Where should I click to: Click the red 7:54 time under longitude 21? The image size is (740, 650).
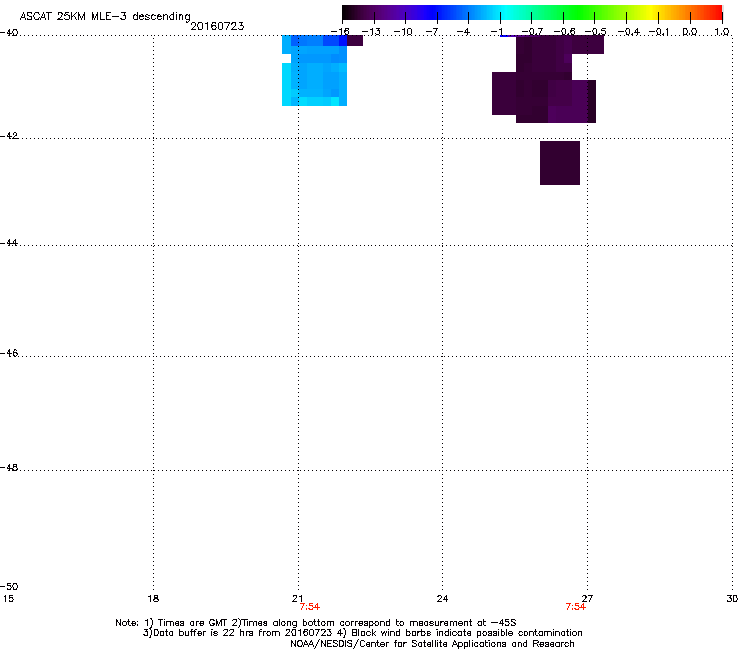[310, 607]
